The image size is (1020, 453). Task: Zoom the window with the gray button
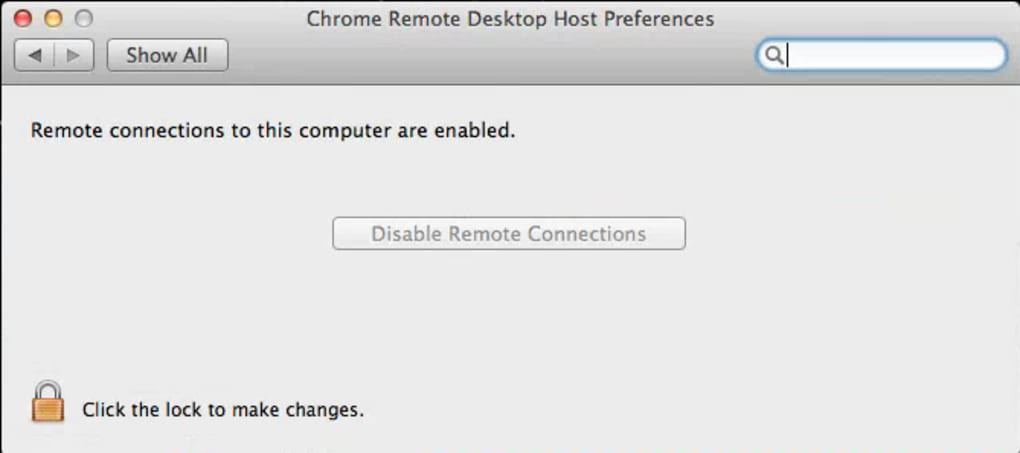pos(84,19)
